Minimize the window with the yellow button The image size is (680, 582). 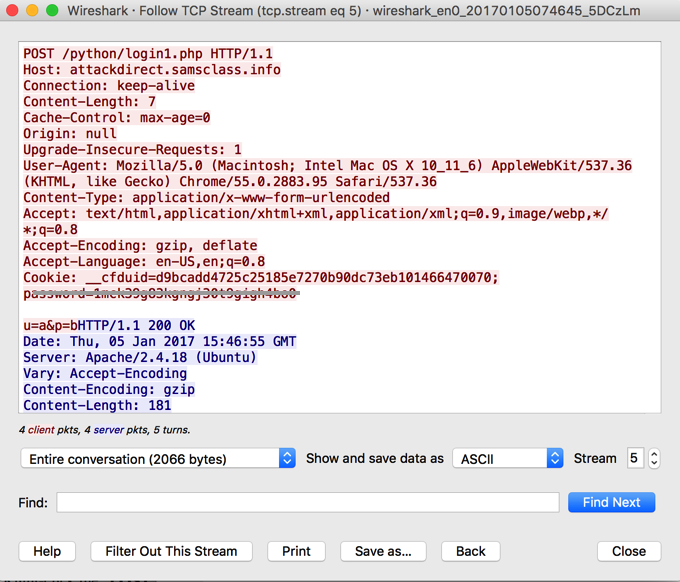32,11
